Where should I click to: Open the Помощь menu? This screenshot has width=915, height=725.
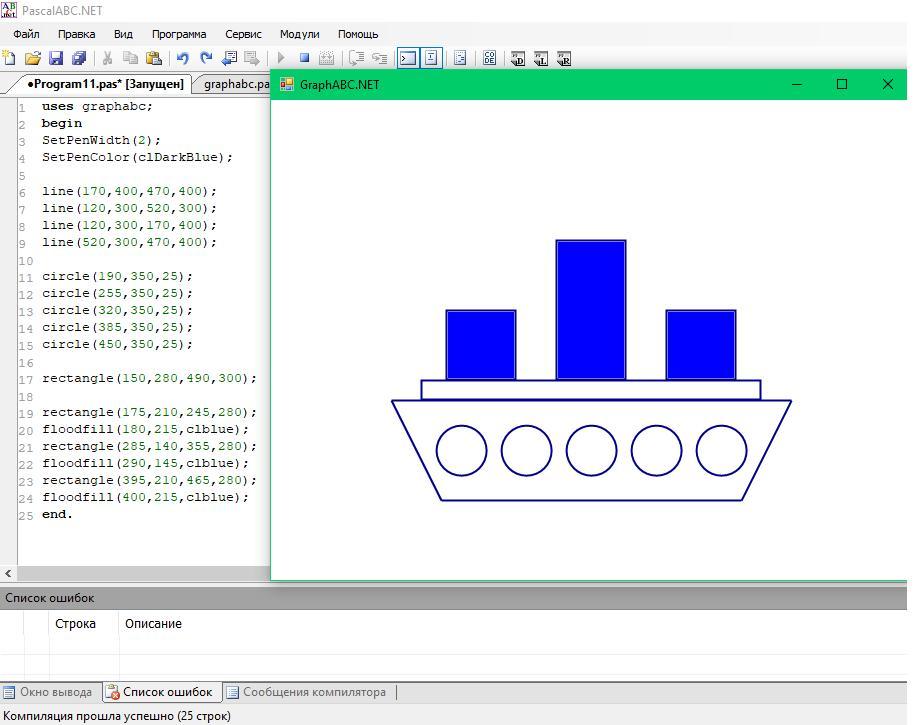358,34
